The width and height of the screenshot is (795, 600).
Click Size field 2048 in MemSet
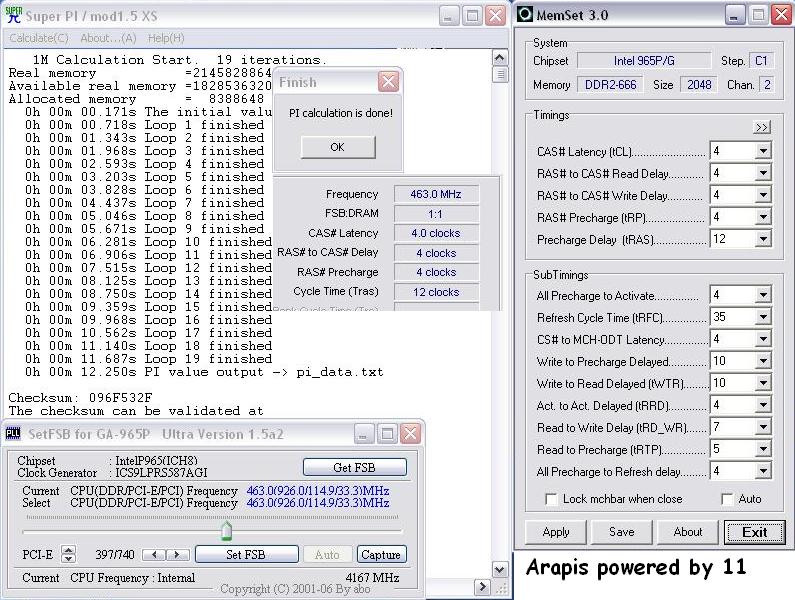tap(699, 85)
